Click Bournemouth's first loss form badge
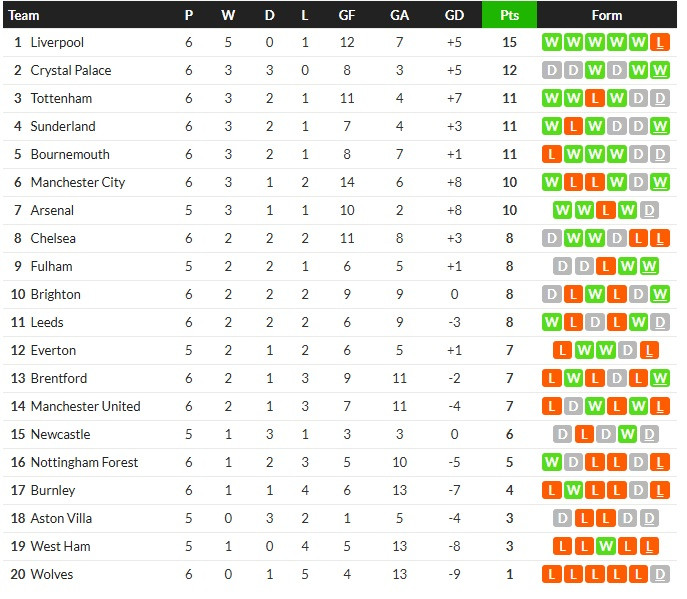 552,155
